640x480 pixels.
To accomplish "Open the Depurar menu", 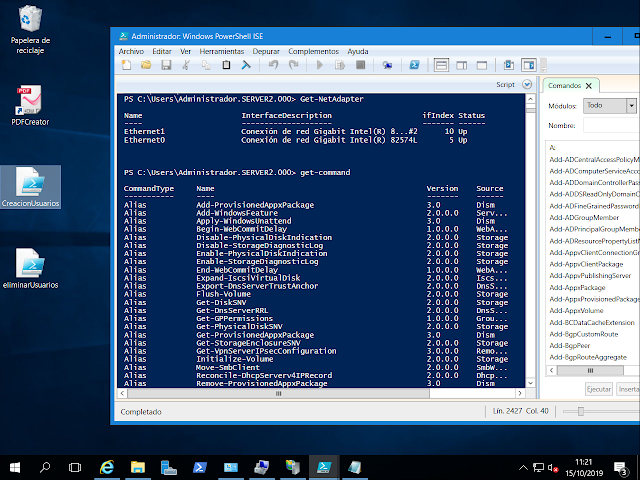I will (266, 51).
